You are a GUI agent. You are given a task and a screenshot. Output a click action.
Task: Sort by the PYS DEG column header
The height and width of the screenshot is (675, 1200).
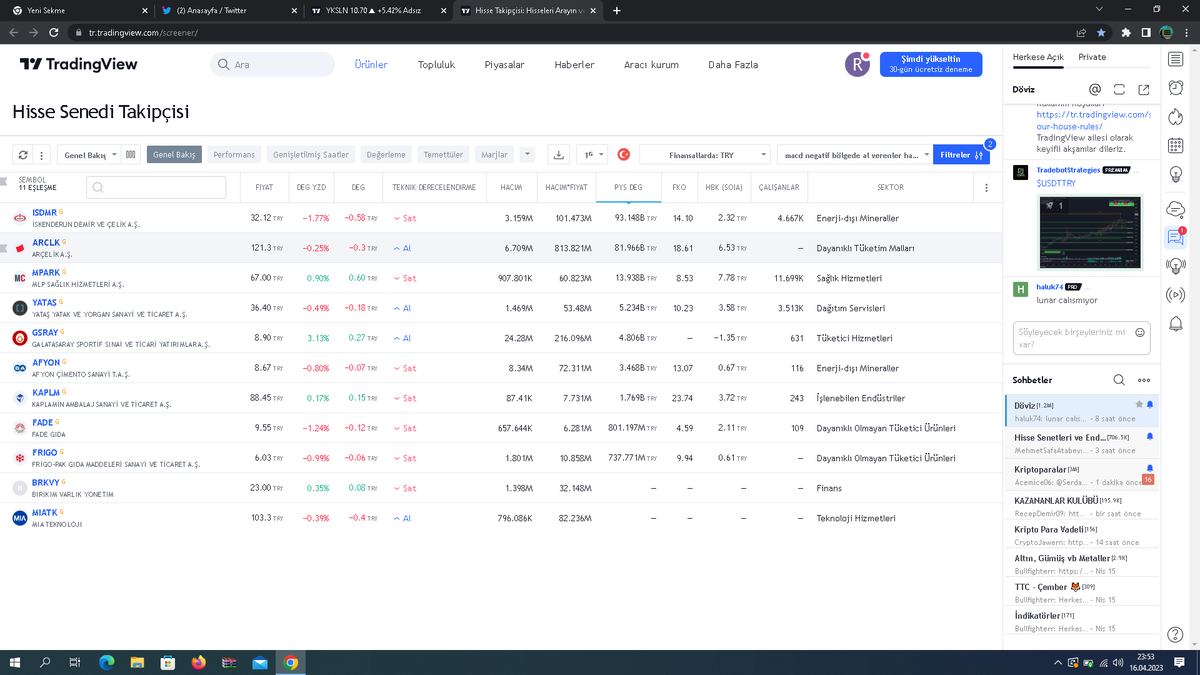(x=628, y=188)
